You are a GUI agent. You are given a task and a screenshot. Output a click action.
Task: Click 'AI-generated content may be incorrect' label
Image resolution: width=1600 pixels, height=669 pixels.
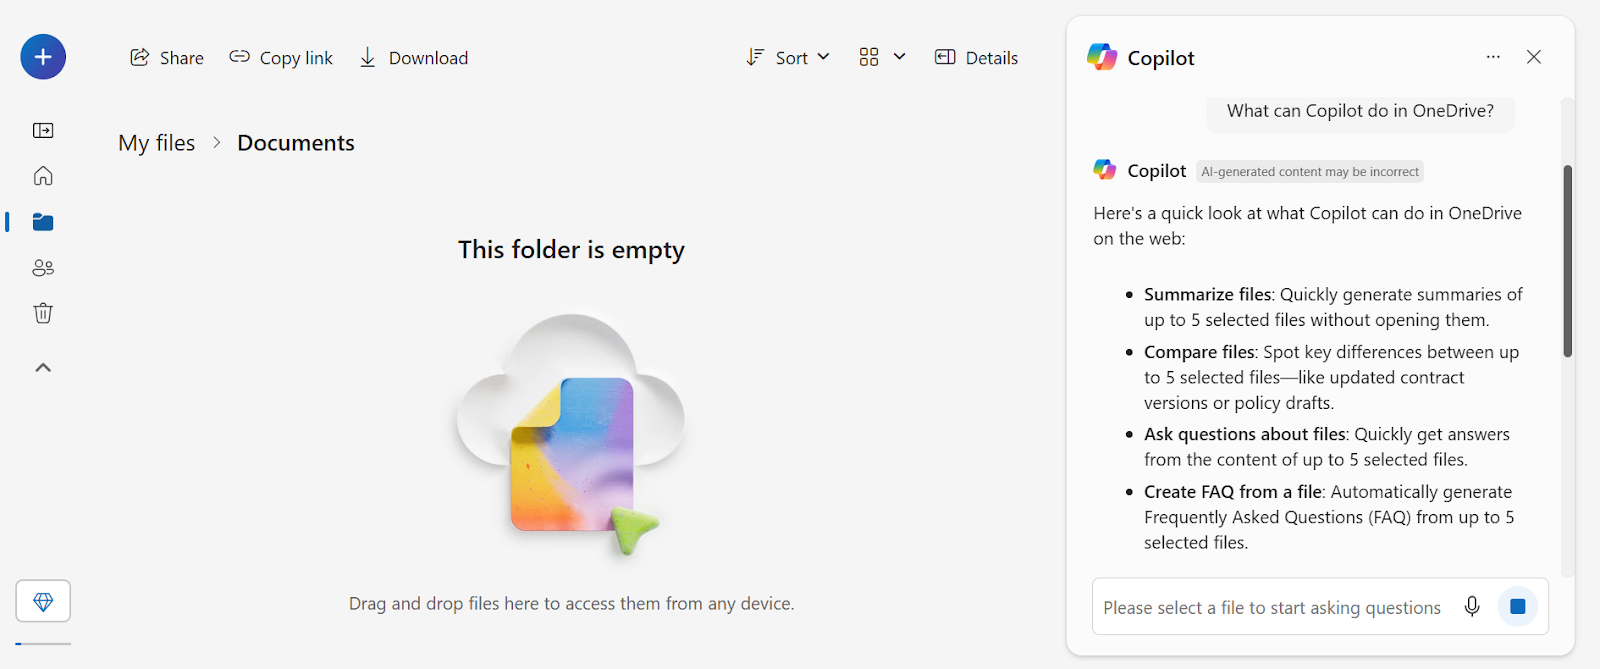1310,172
